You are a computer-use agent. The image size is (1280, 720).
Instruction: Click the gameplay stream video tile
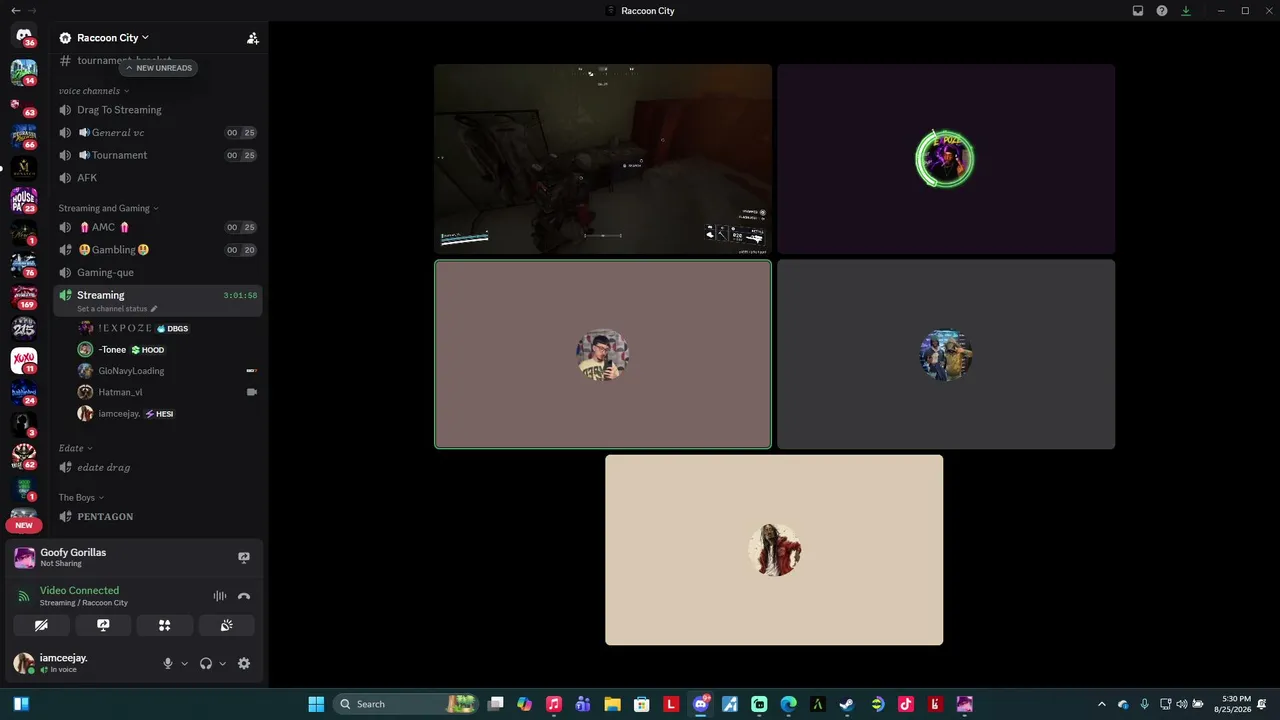[x=603, y=159]
